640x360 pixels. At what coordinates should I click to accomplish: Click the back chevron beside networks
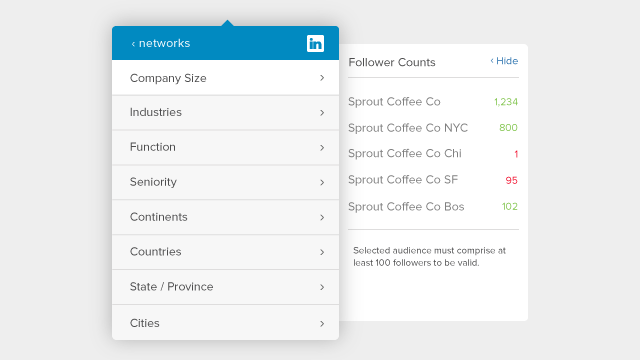pos(133,44)
